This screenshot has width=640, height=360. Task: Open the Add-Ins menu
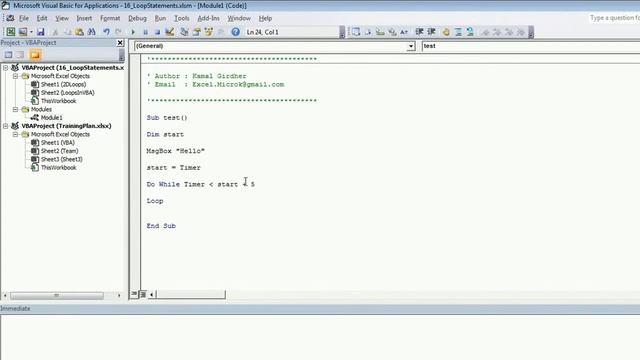209,18
